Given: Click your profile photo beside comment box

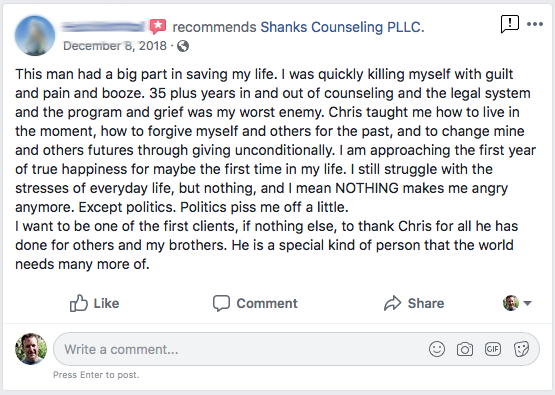Looking at the screenshot, I should click(31, 349).
